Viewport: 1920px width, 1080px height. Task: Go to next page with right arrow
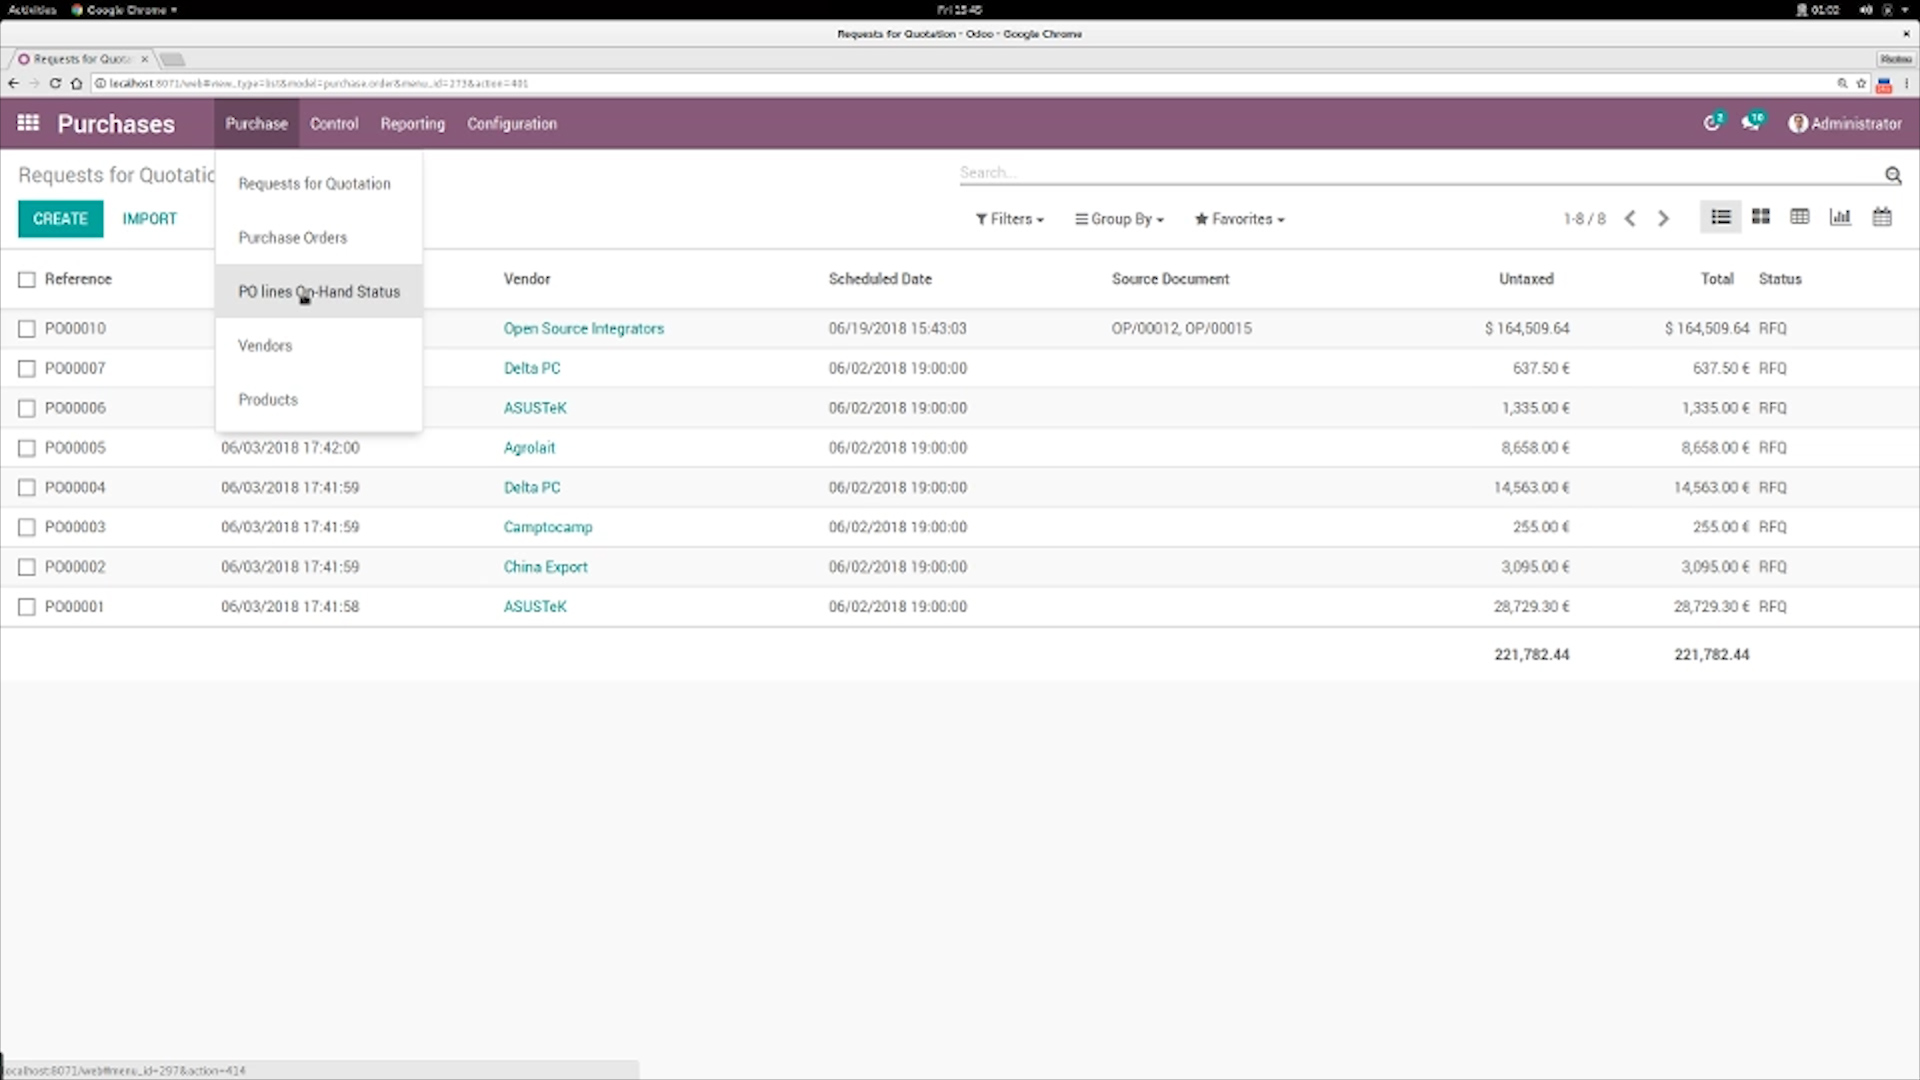(1663, 218)
